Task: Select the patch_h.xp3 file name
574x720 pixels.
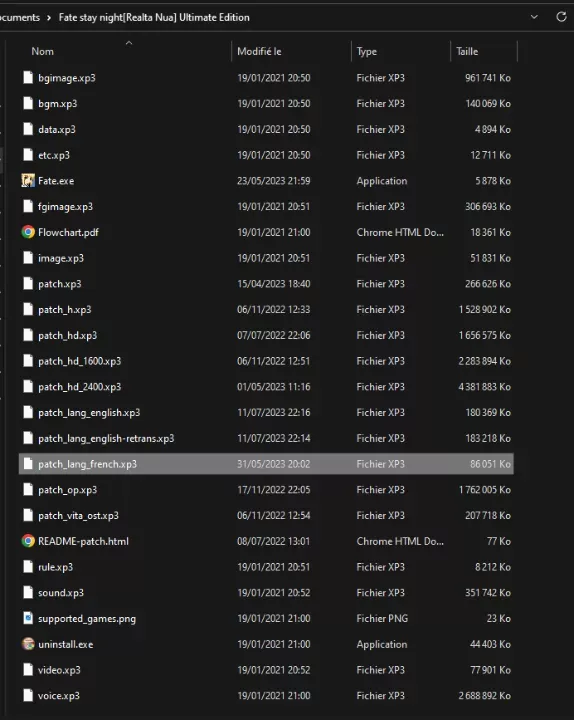Action: [x=64, y=310]
